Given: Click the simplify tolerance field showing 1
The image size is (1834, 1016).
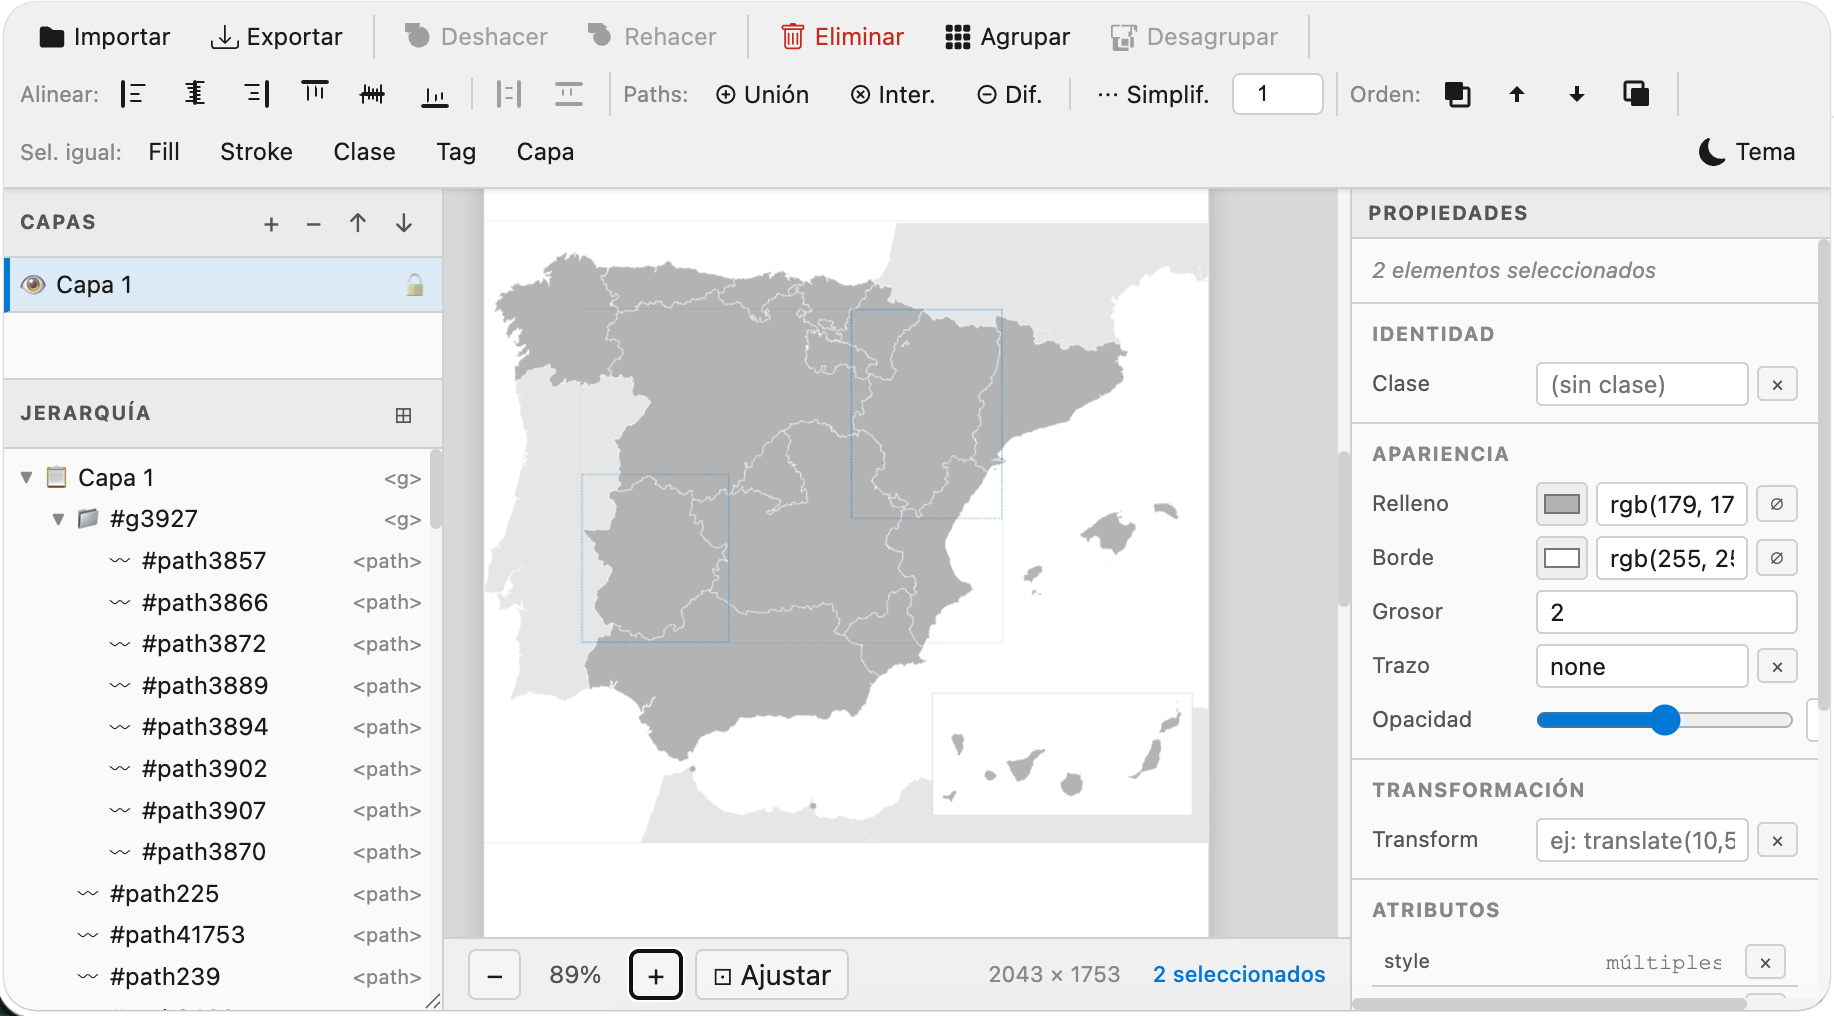Looking at the screenshot, I should click(x=1277, y=94).
